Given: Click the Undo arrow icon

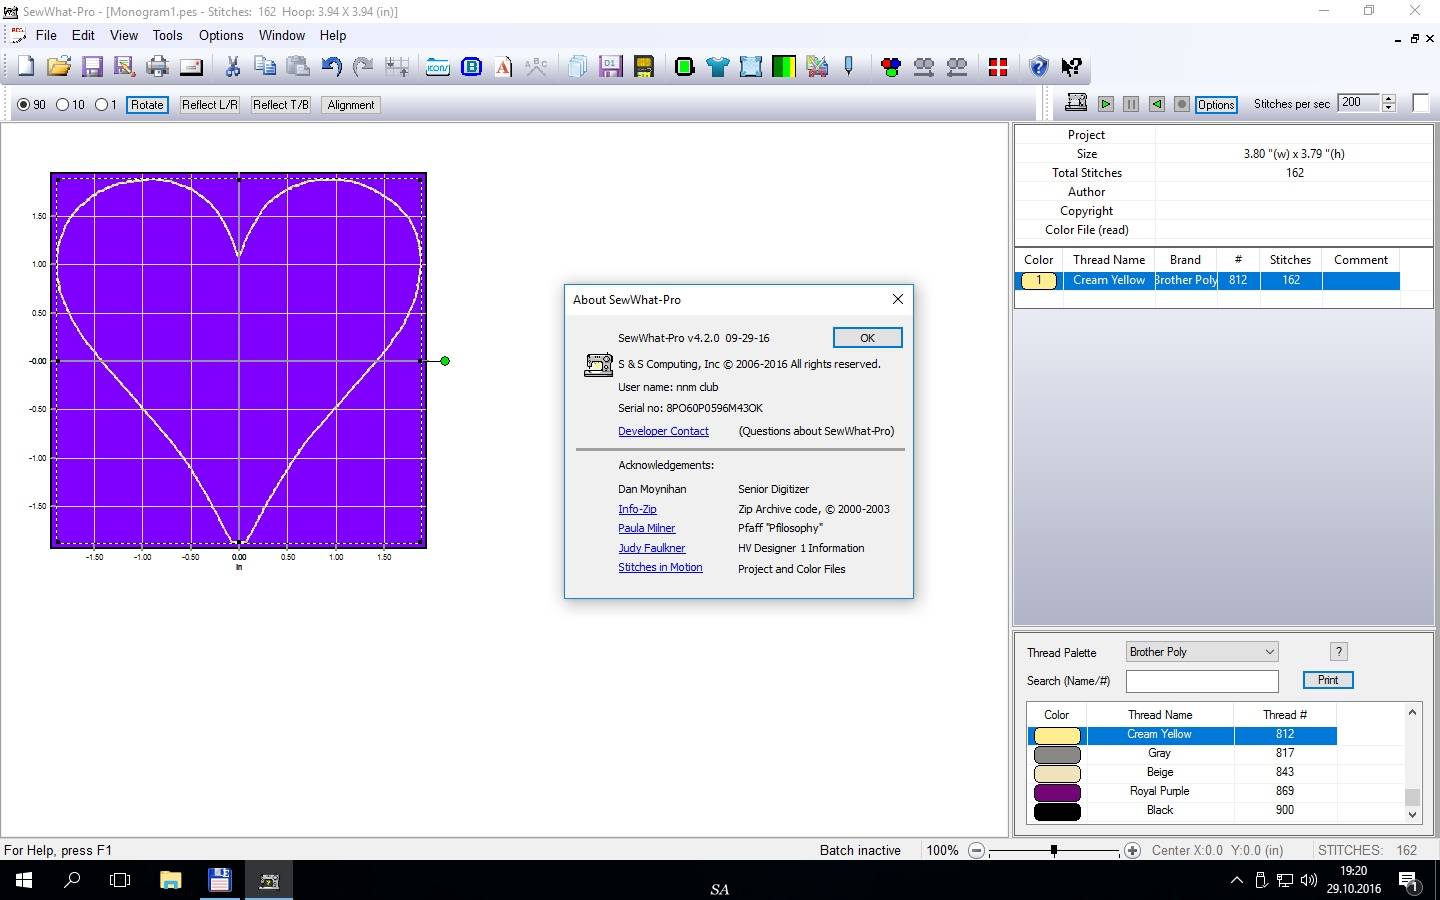Looking at the screenshot, I should point(331,67).
